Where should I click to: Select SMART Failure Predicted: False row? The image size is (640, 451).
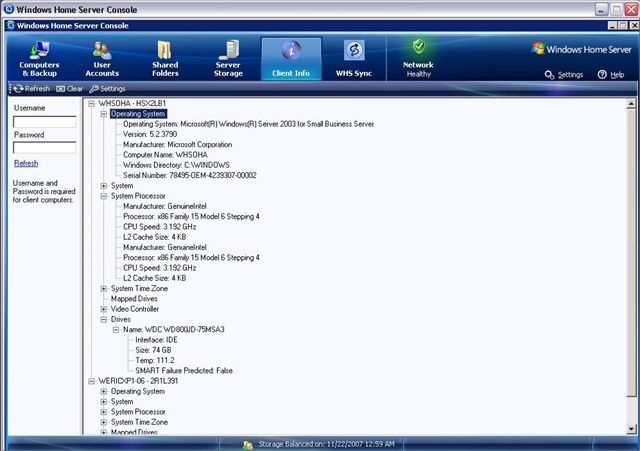[x=184, y=371]
